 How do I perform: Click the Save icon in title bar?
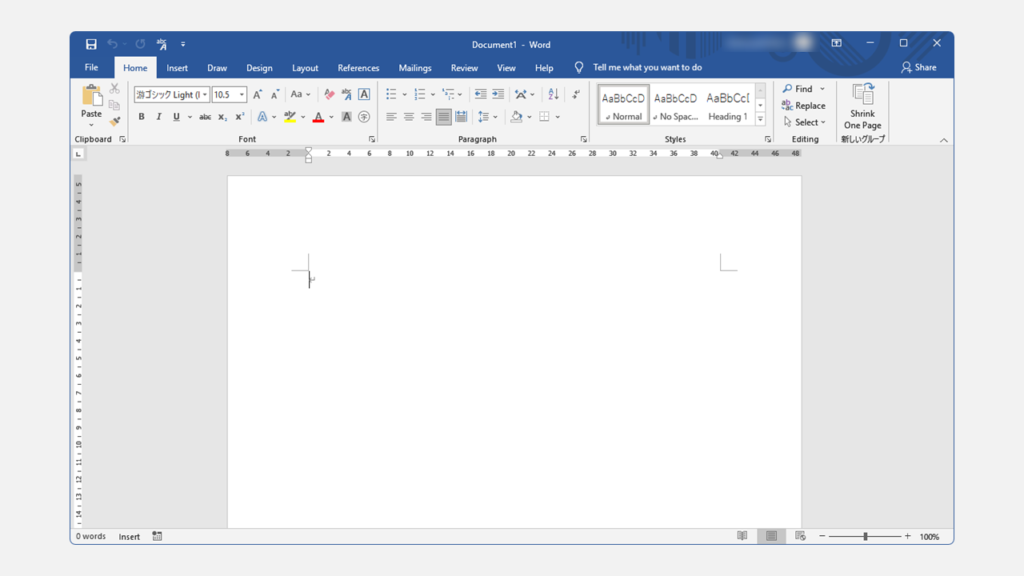click(91, 44)
